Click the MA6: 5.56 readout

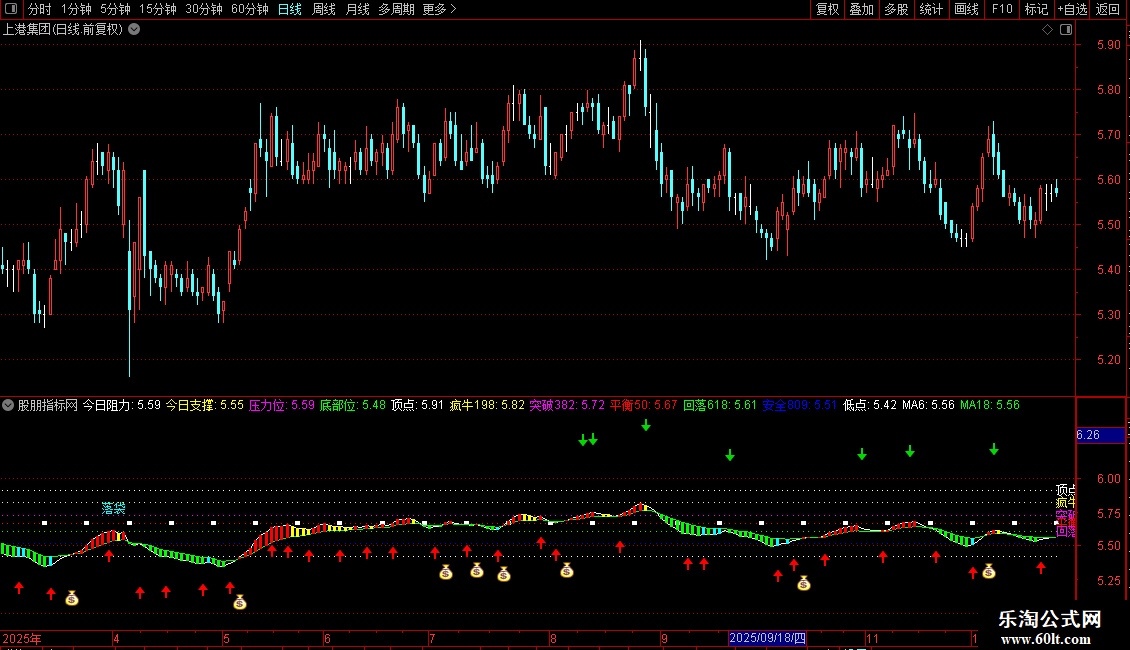[x=928, y=405]
